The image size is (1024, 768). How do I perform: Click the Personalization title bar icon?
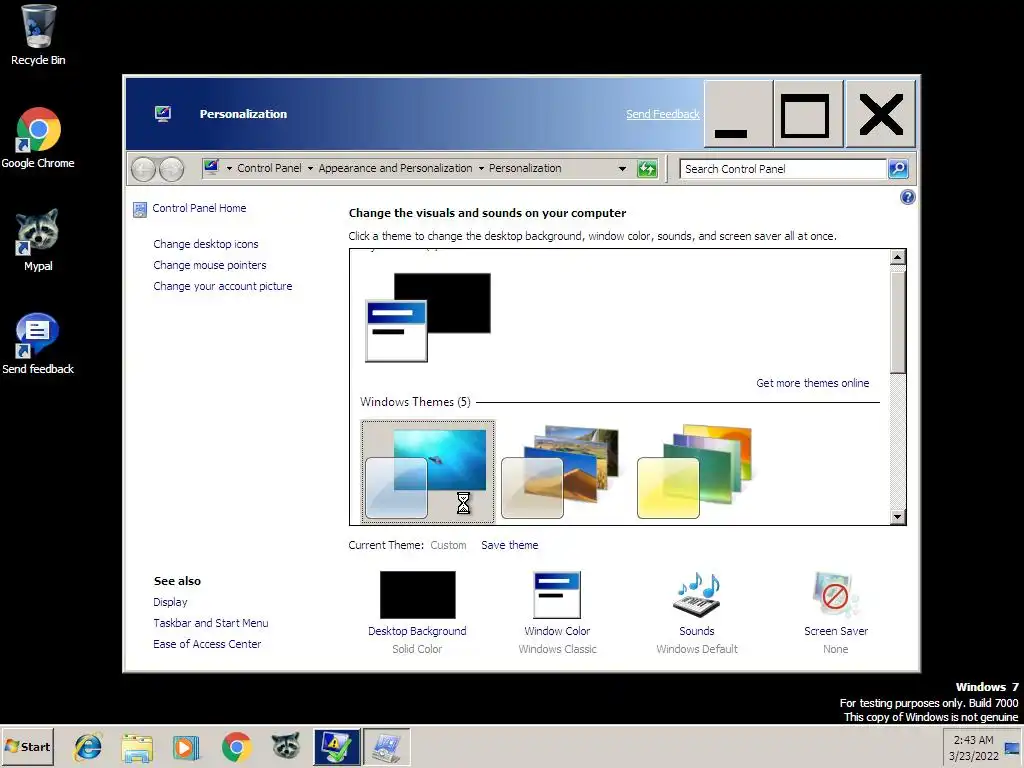(x=163, y=114)
